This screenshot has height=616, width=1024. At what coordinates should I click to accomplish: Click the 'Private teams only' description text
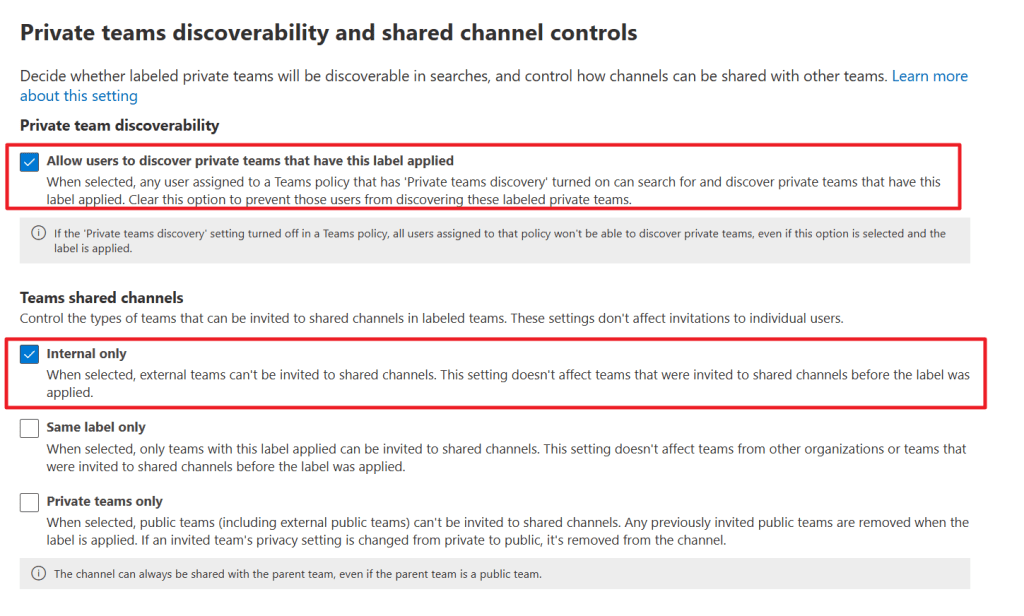click(507, 531)
